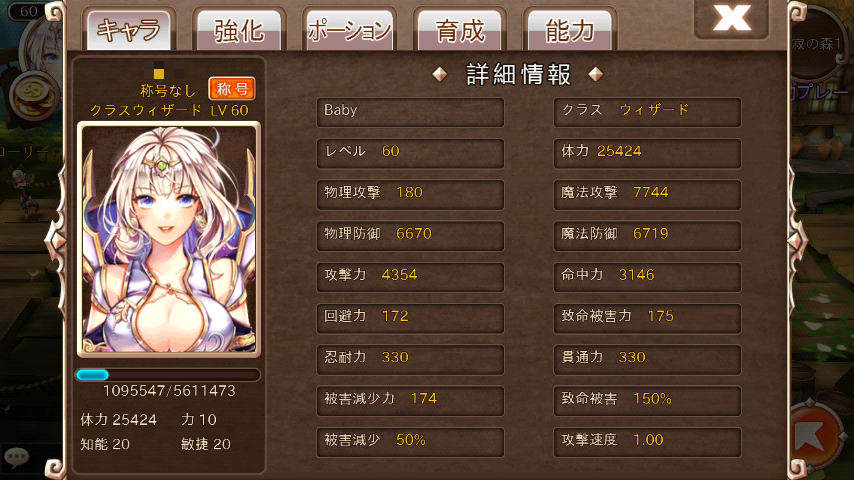The height and width of the screenshot is (480, 854).
Task: Select the yellow page indicator square
Action: pyautogui.click(x=158, y=74)
